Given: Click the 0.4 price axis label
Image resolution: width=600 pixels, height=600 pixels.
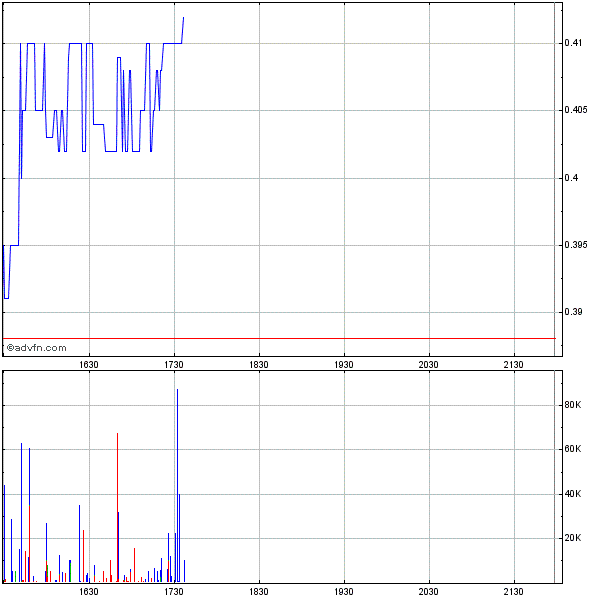Looking at the screenshot, I should point(570,178).
